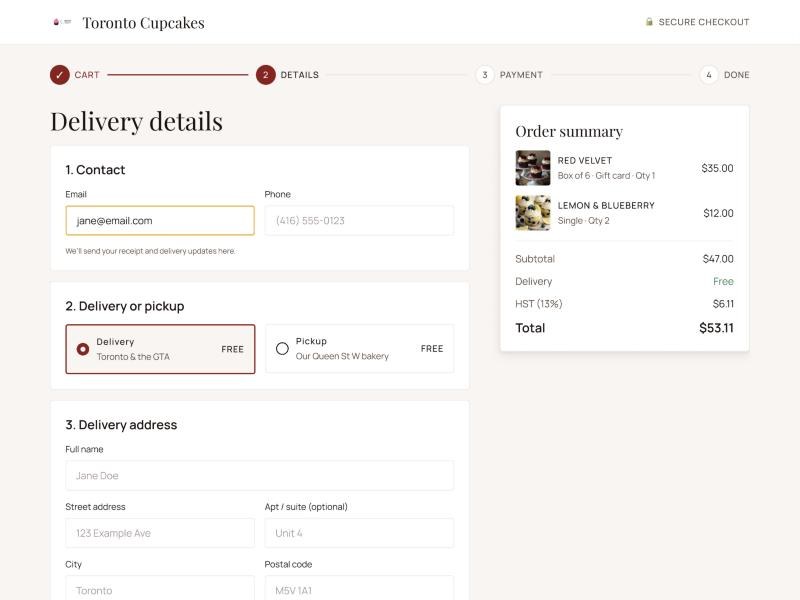Go back to the Cart step checkmark
Image resolution: width=800 pixels, height=600 pixels.
pos(60,75)
